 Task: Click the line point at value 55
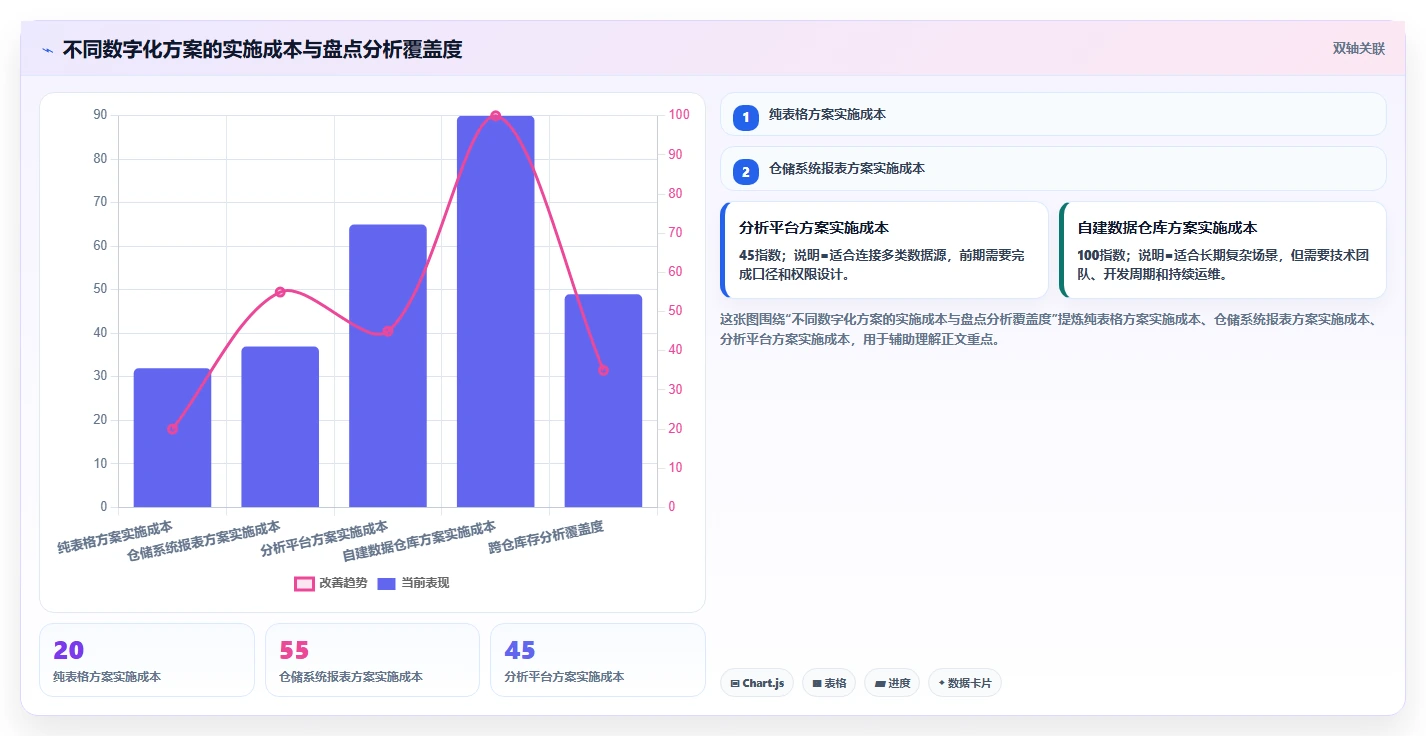(280, 292)
